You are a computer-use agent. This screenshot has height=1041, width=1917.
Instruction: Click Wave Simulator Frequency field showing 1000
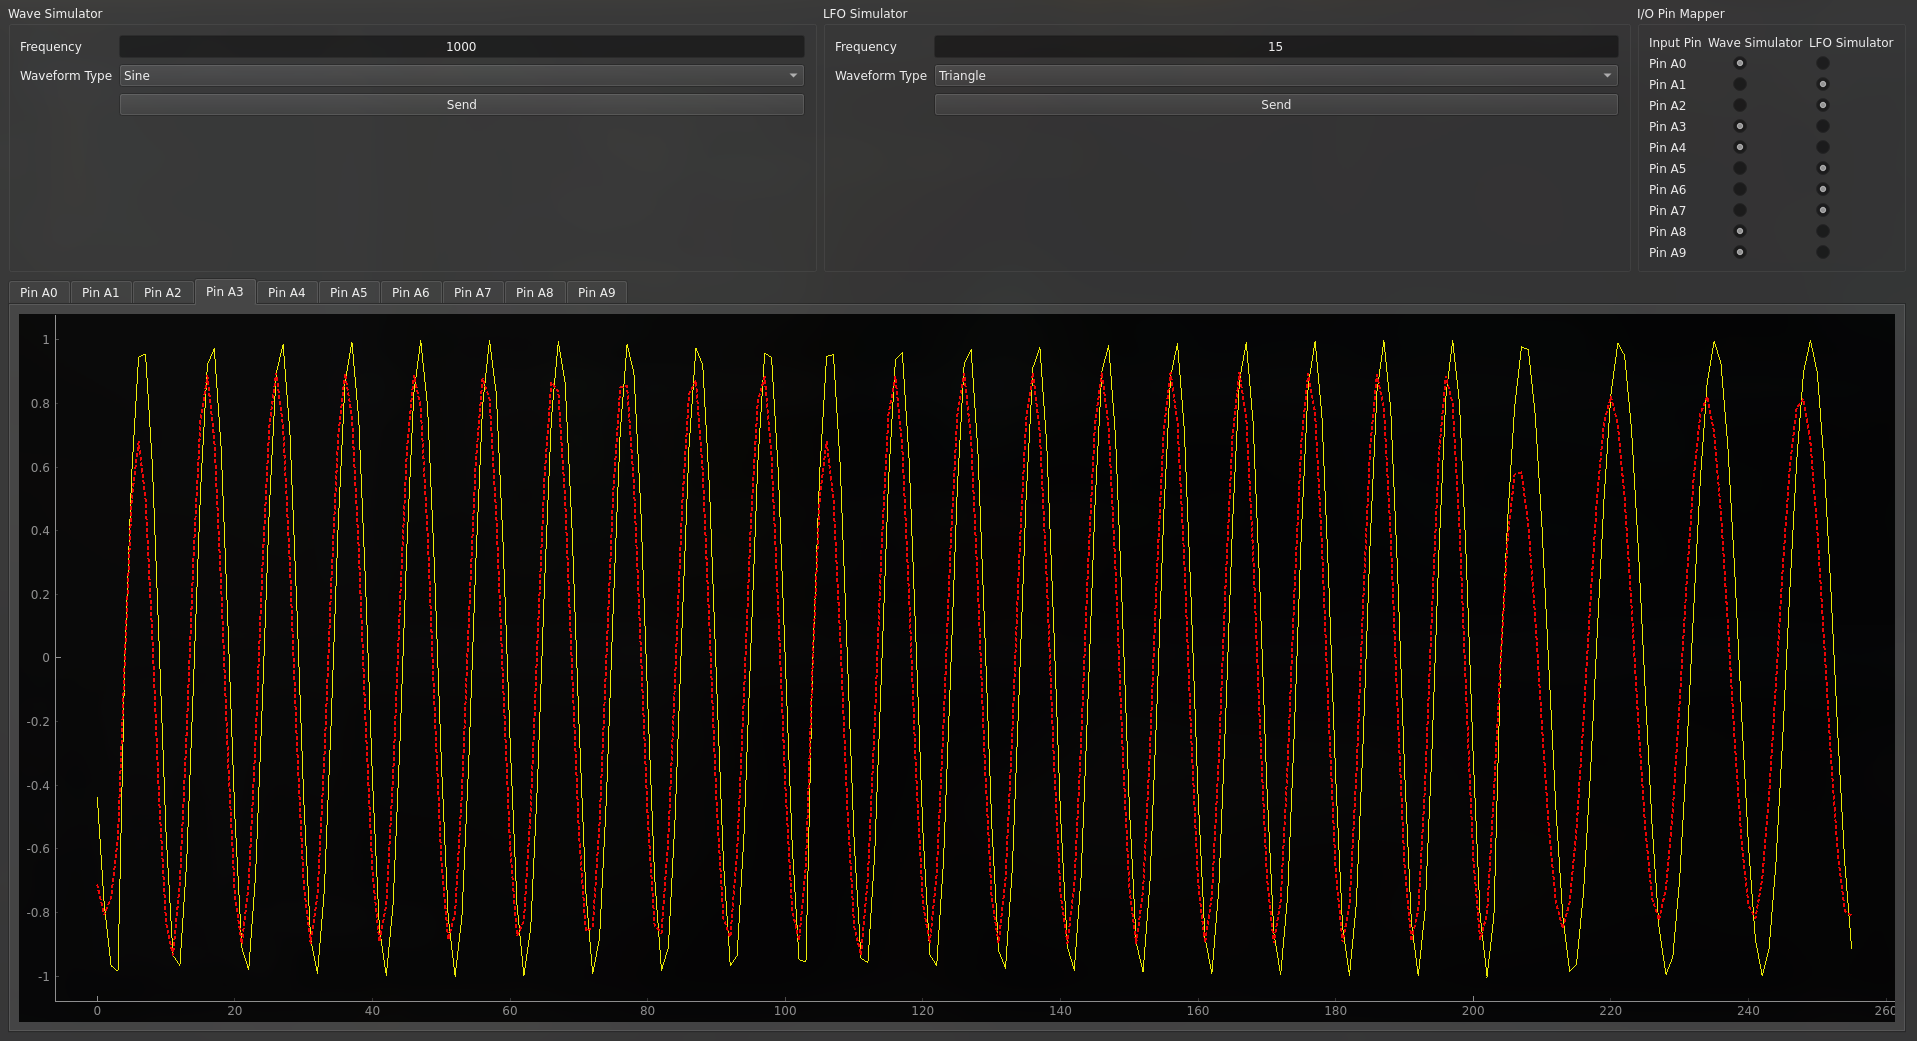[461, 47]
